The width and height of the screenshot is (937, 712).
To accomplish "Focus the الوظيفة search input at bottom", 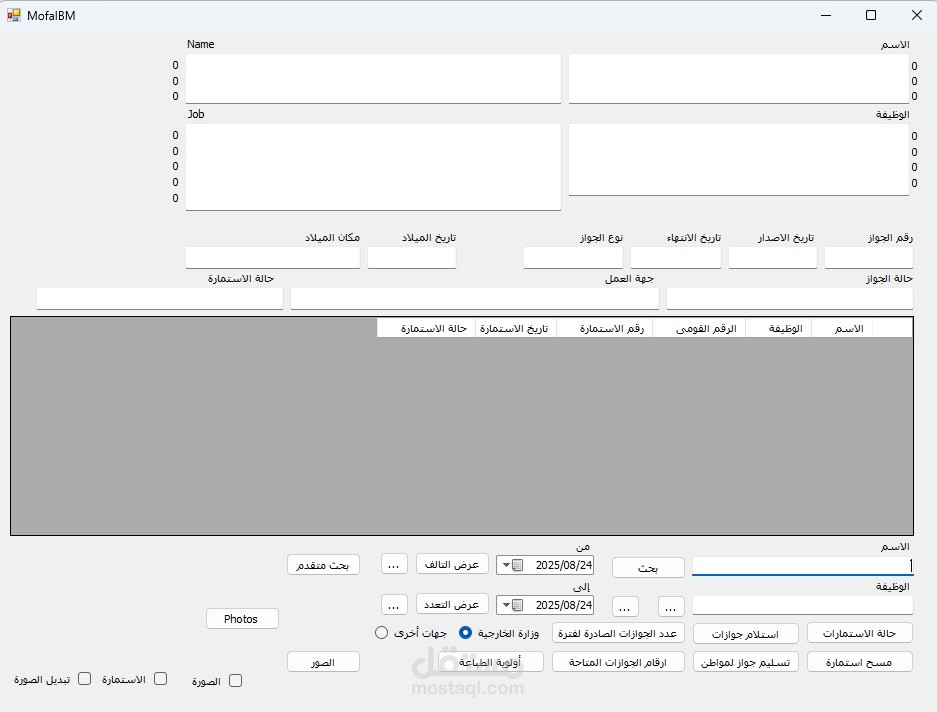I will coord(803,605).
